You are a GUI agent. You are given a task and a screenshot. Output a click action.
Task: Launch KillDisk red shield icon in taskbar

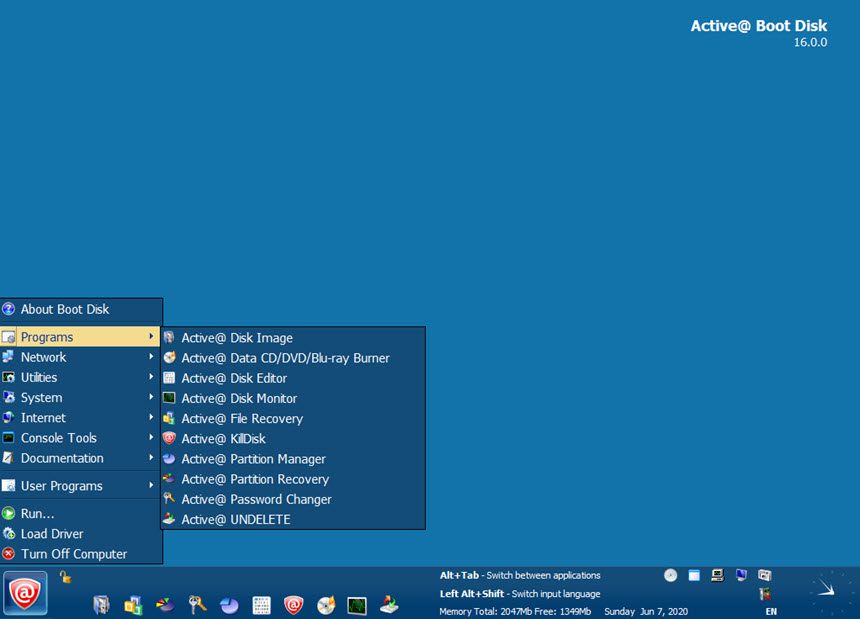pyautogui.click(x=293, y=605)
